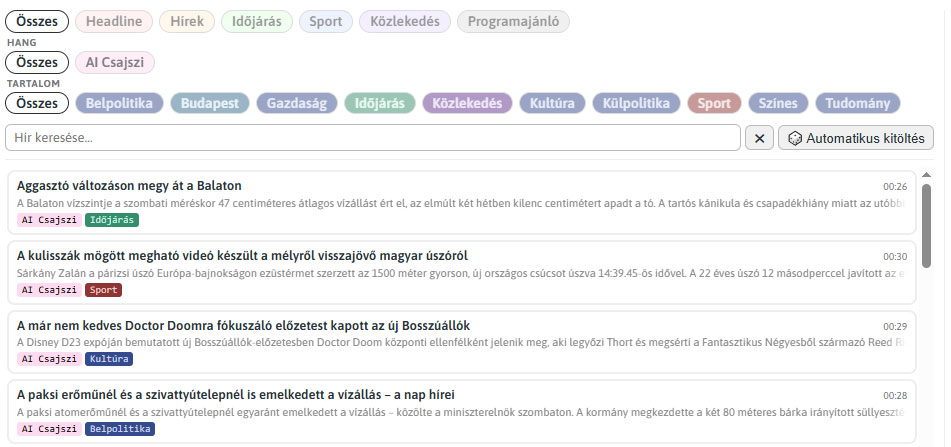Click the red Sport tag on swimmer article

104,290
